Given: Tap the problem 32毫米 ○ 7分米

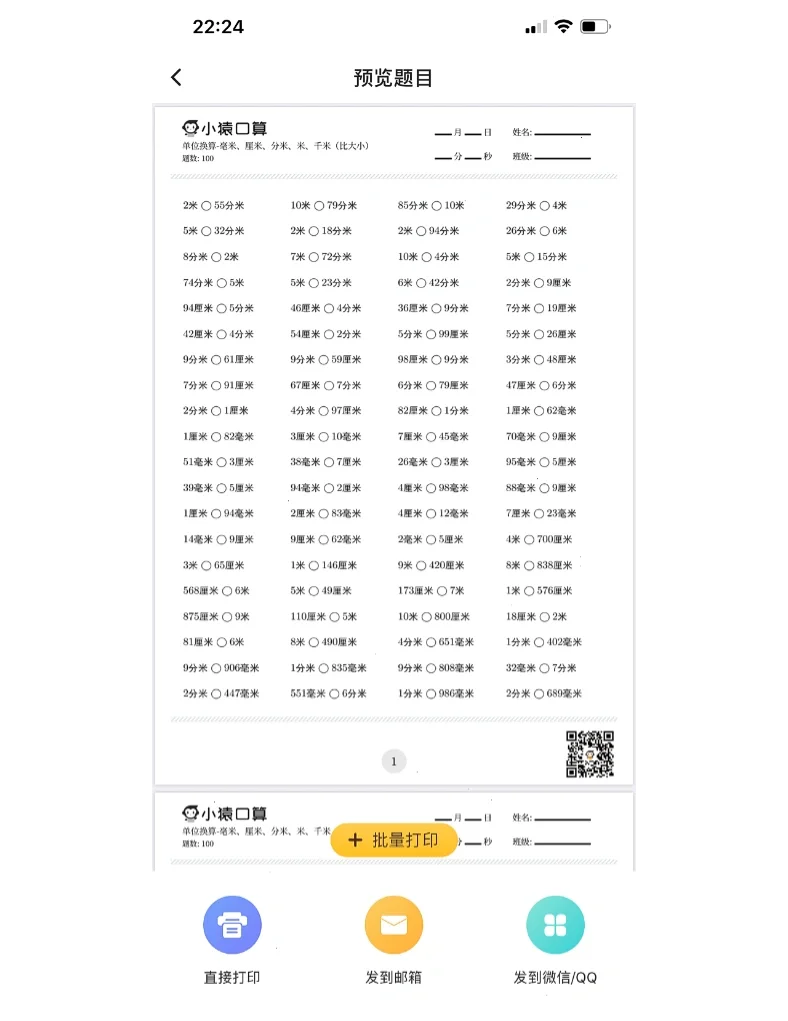Looking at the screenshot, I should pos(541,667).
